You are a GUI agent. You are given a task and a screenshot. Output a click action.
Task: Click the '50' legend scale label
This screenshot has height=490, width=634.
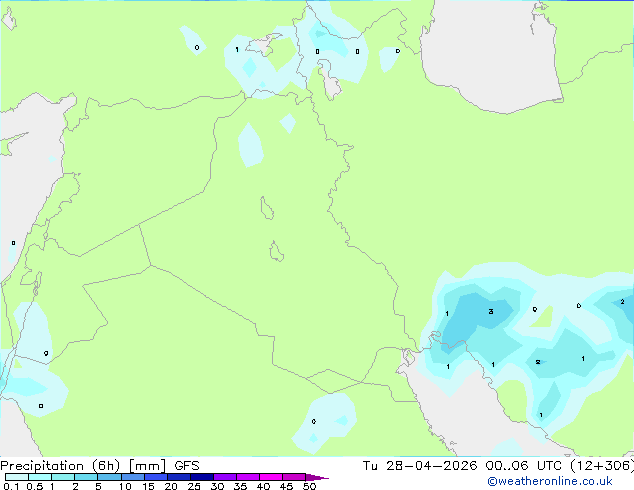point(309,486)
